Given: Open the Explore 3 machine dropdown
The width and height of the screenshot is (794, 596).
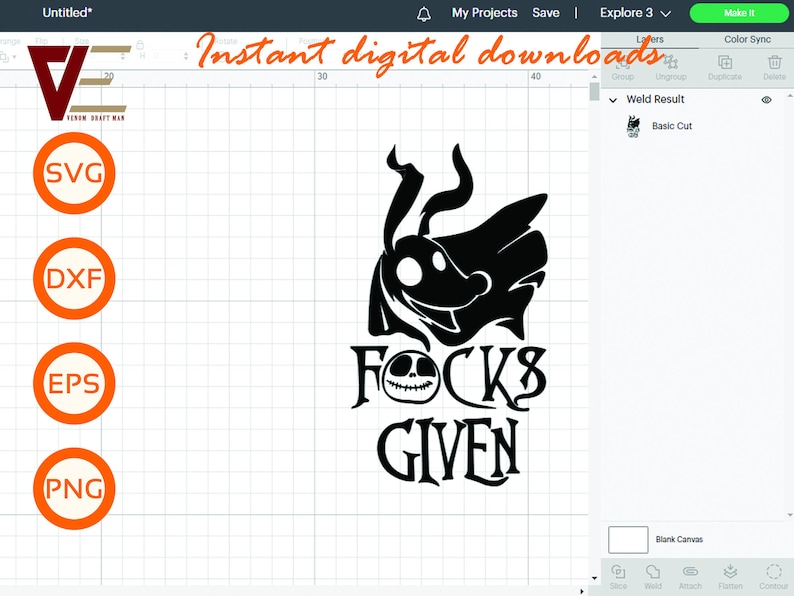Looking at the screenshot, I should click(x=635, y=13).
